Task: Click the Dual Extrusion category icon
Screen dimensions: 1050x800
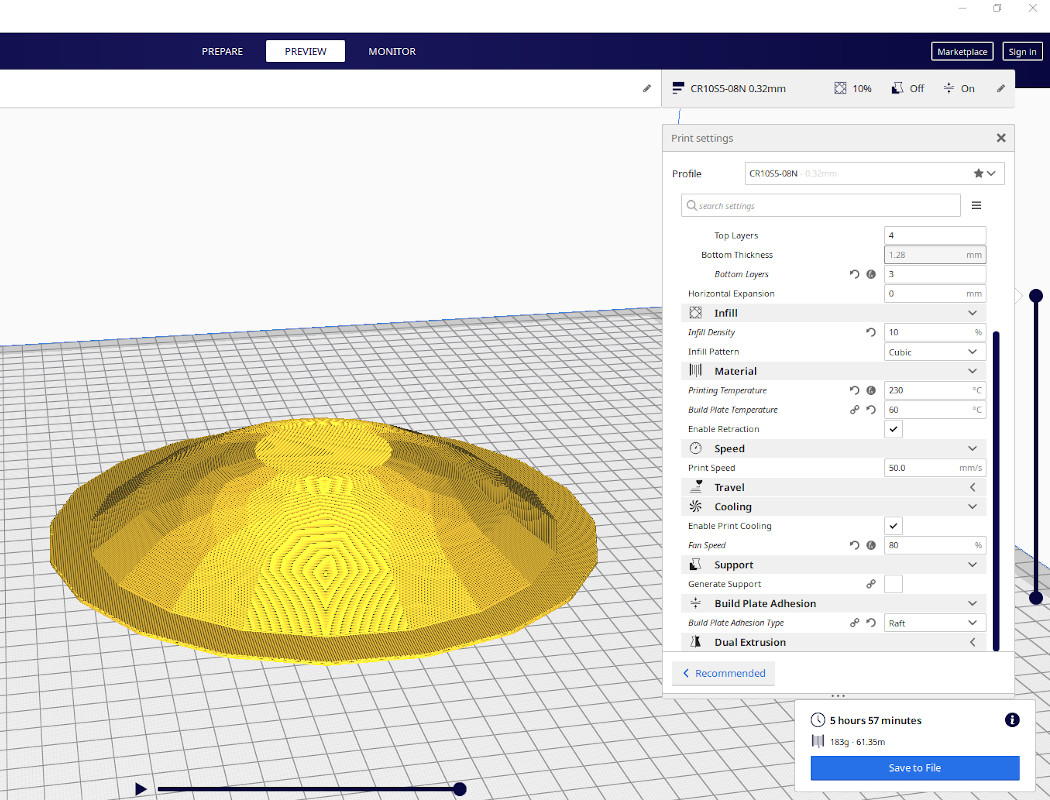Action: point(696,642)
